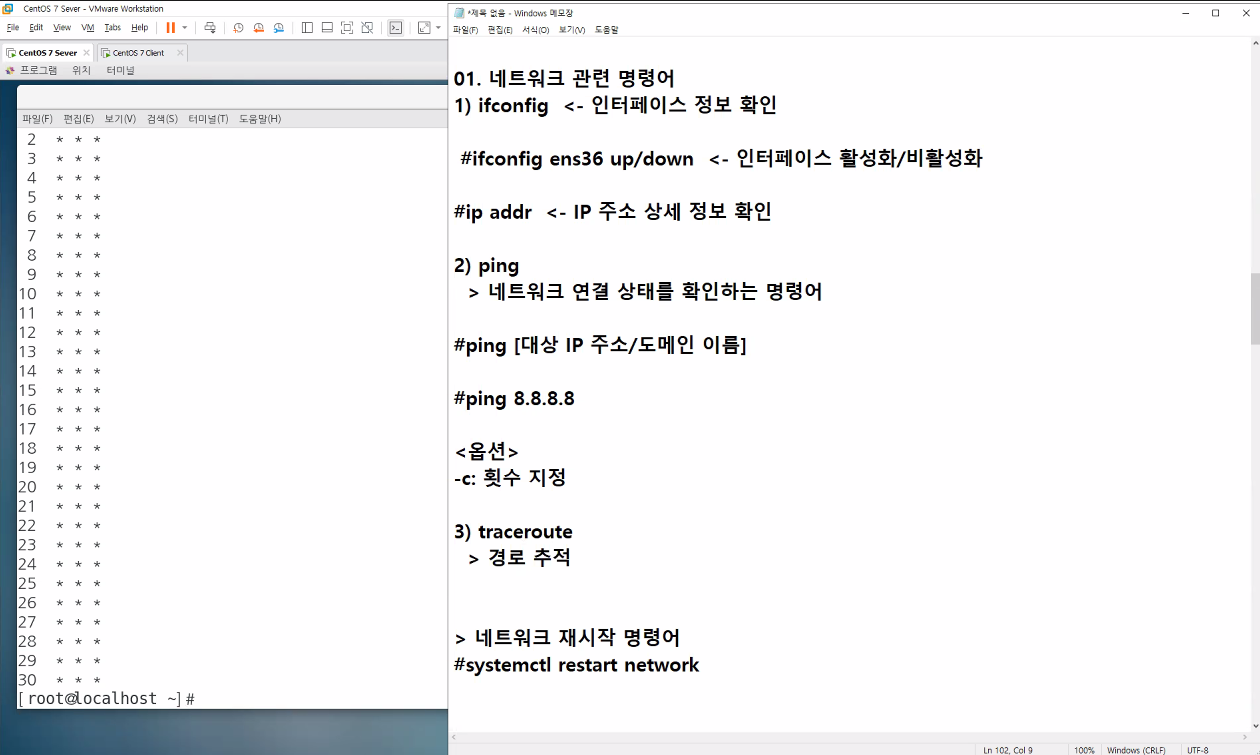
Task: Click the Notepad icon in its title bar
Action: 459,13
